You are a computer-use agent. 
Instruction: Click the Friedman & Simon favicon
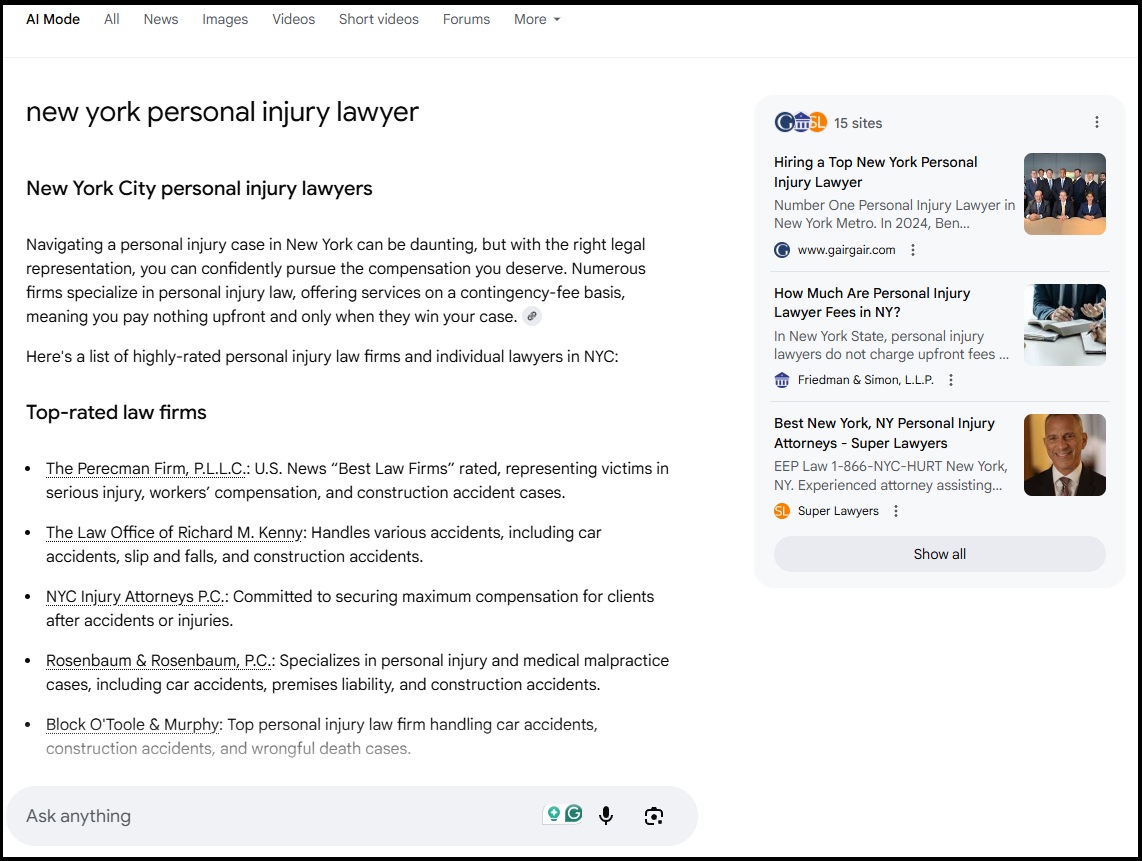(x=782, y=380)
